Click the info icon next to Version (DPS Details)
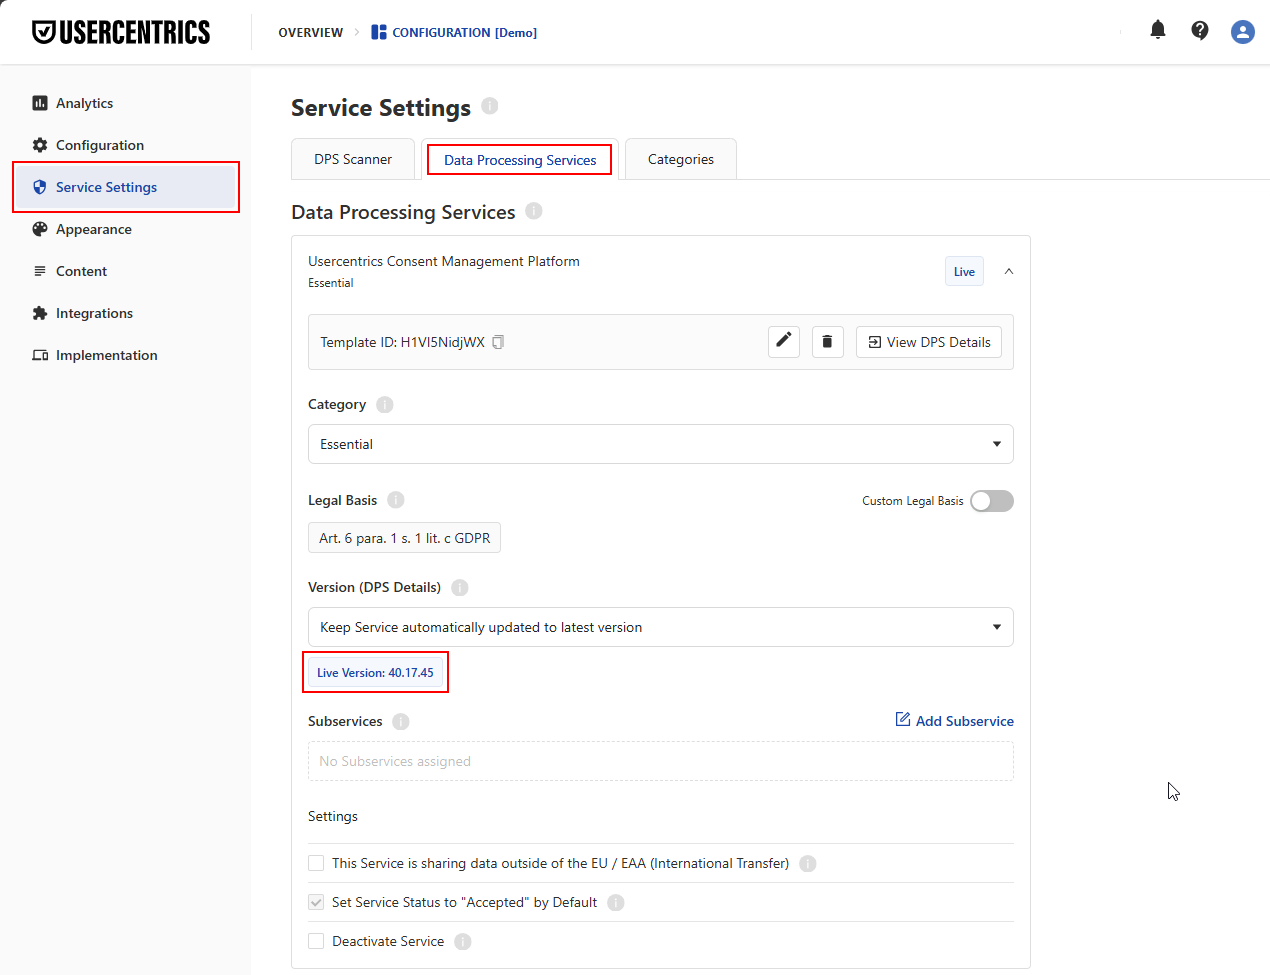This screenshot has width=1270, height=975. pos(460,588)
